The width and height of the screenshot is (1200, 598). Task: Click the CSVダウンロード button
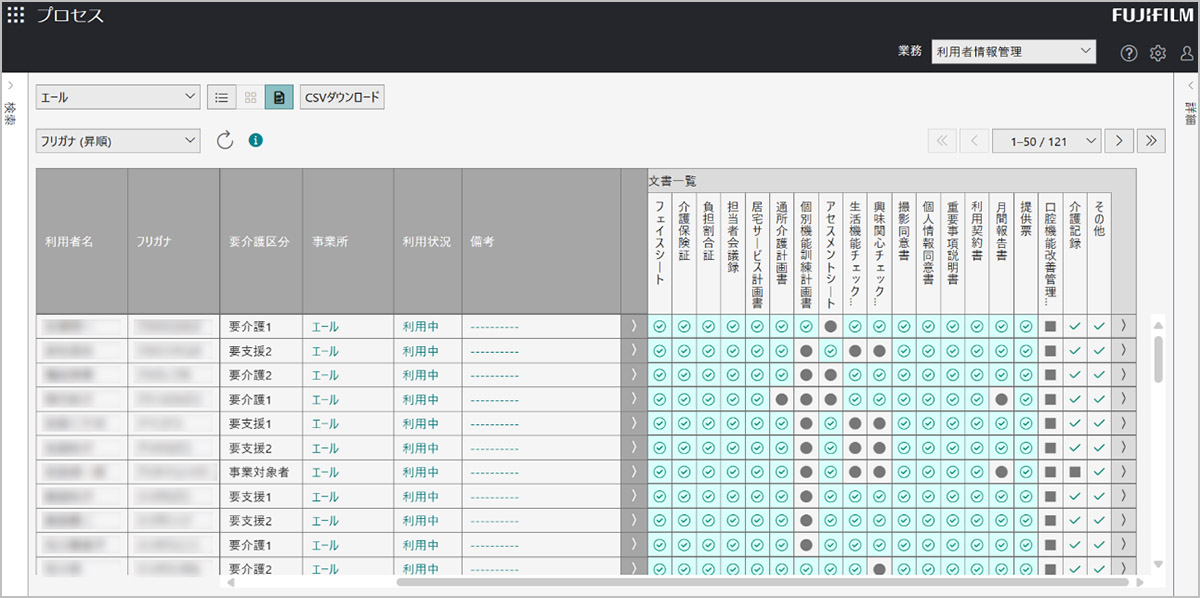(342, 97)
